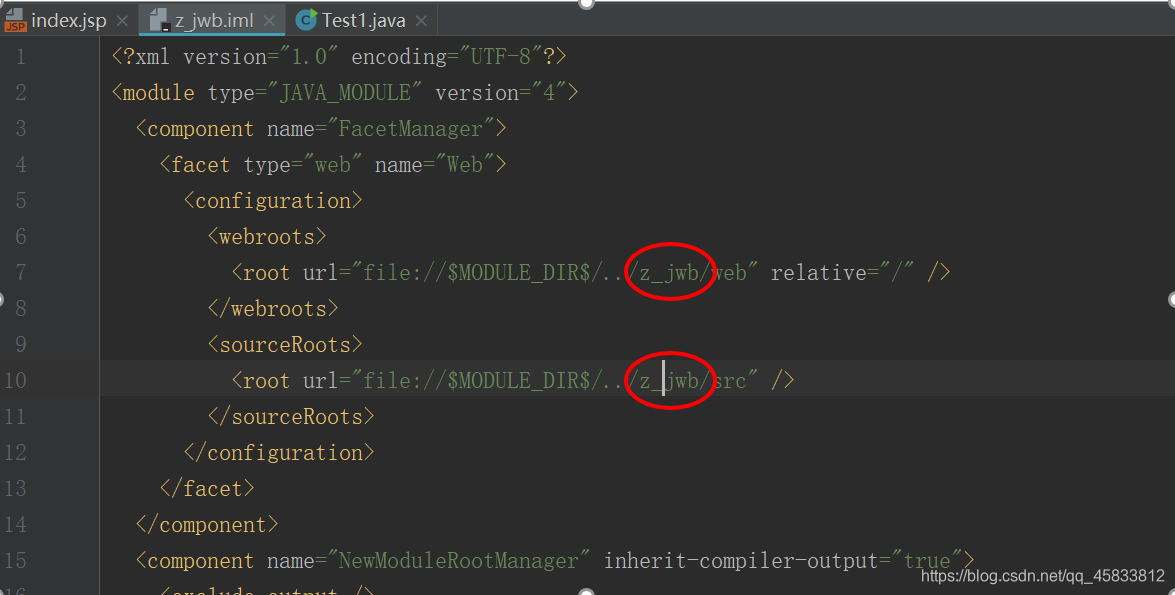Switch to the Test1.java tab
This screenshot has height=595, width=1175.
(x=363, y=20)
